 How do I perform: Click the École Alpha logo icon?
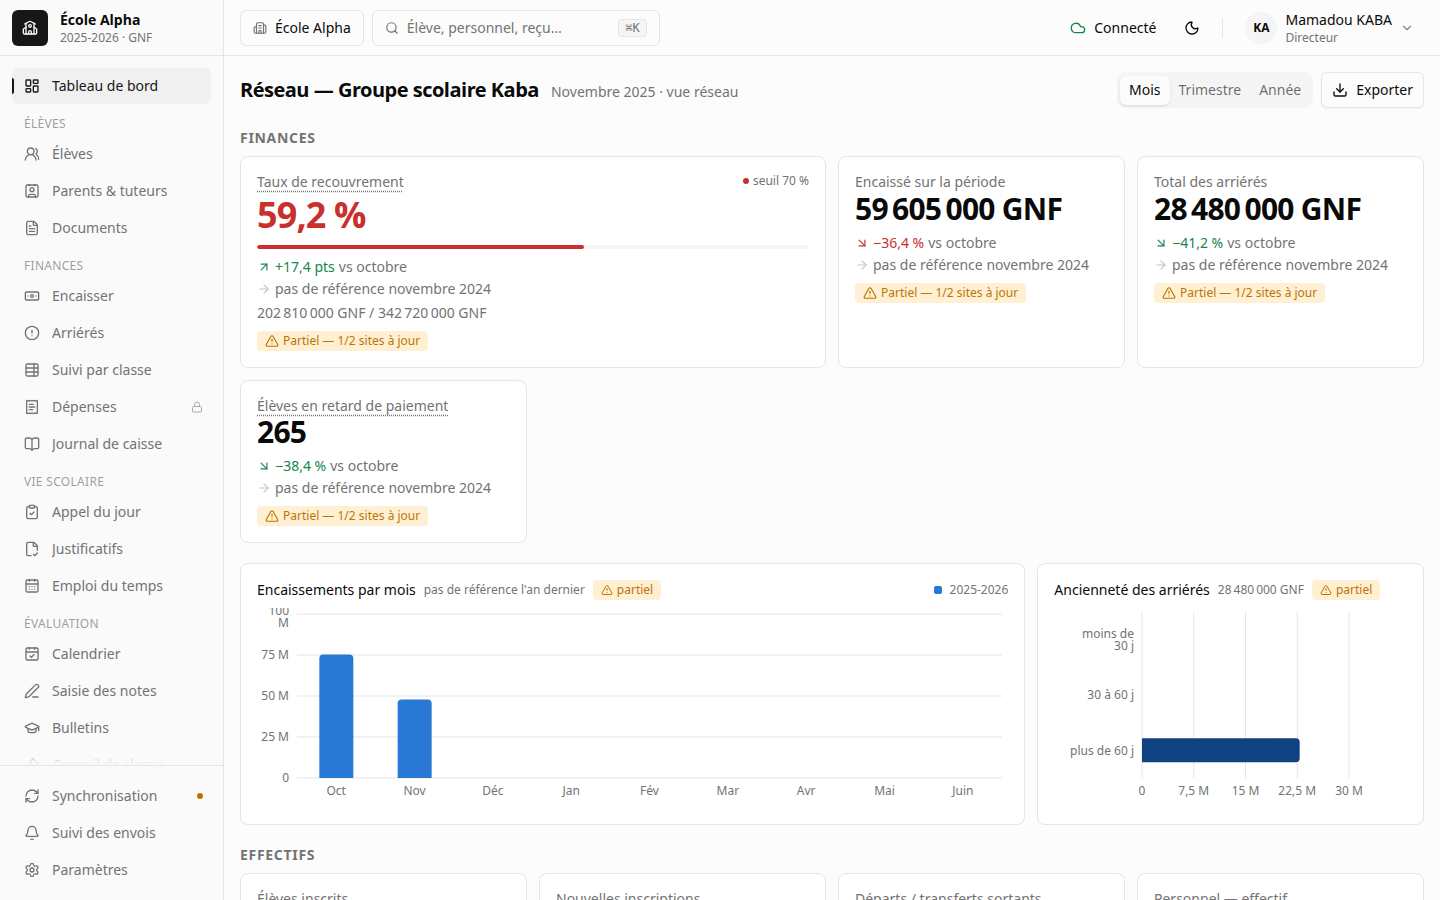pos(30,28)
